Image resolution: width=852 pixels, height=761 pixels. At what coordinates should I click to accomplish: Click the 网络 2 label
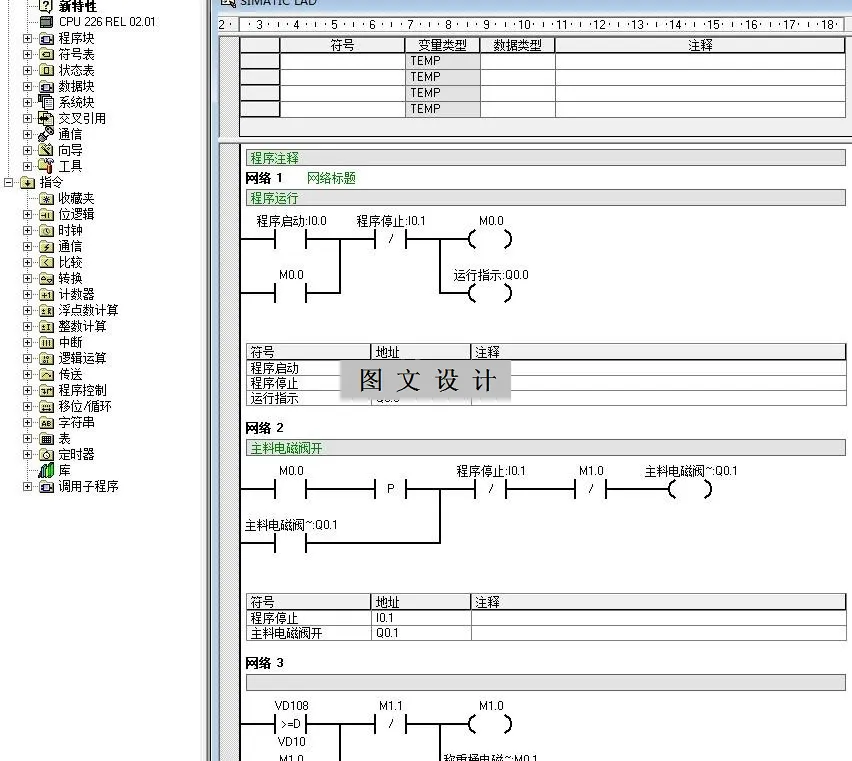tap(264, 428)
